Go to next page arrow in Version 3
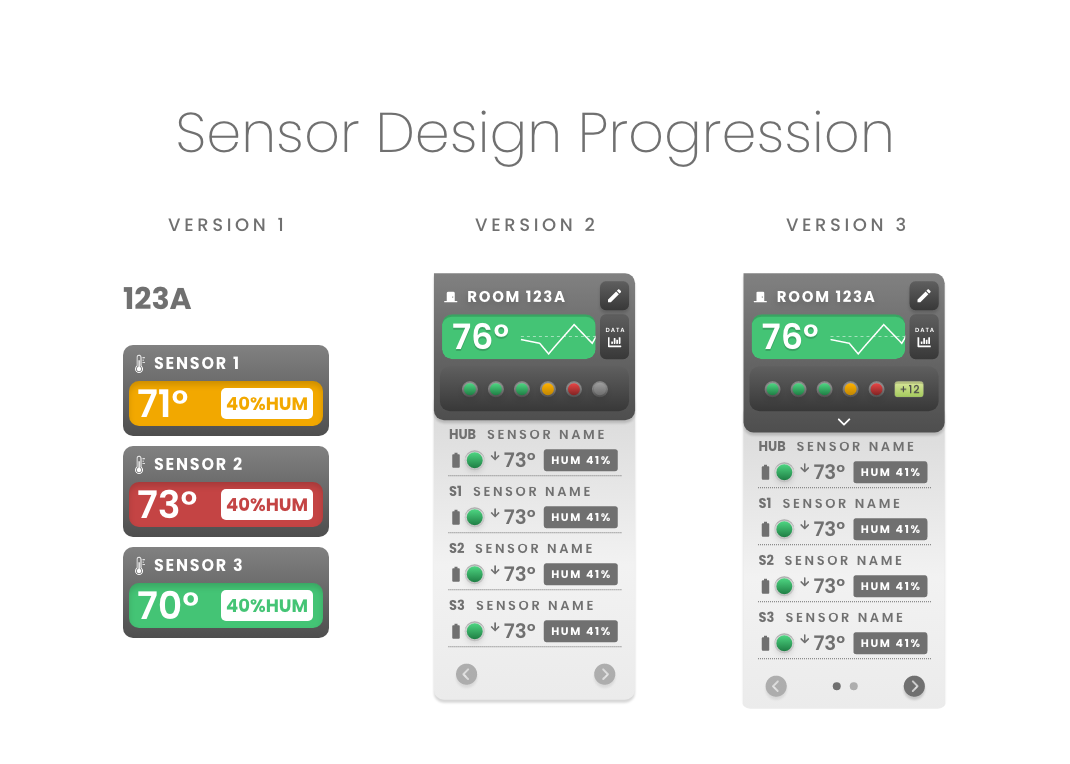Screen dimensions: 1070x764 pos(914,686)
